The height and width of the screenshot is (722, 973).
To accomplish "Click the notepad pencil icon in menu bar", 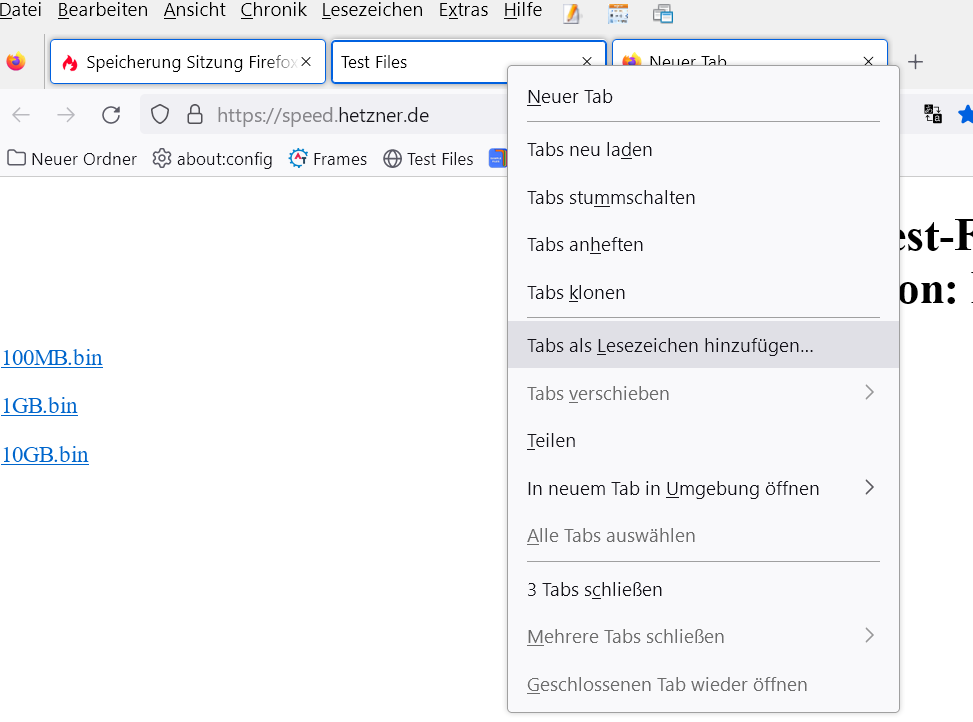I will [572, 13].
